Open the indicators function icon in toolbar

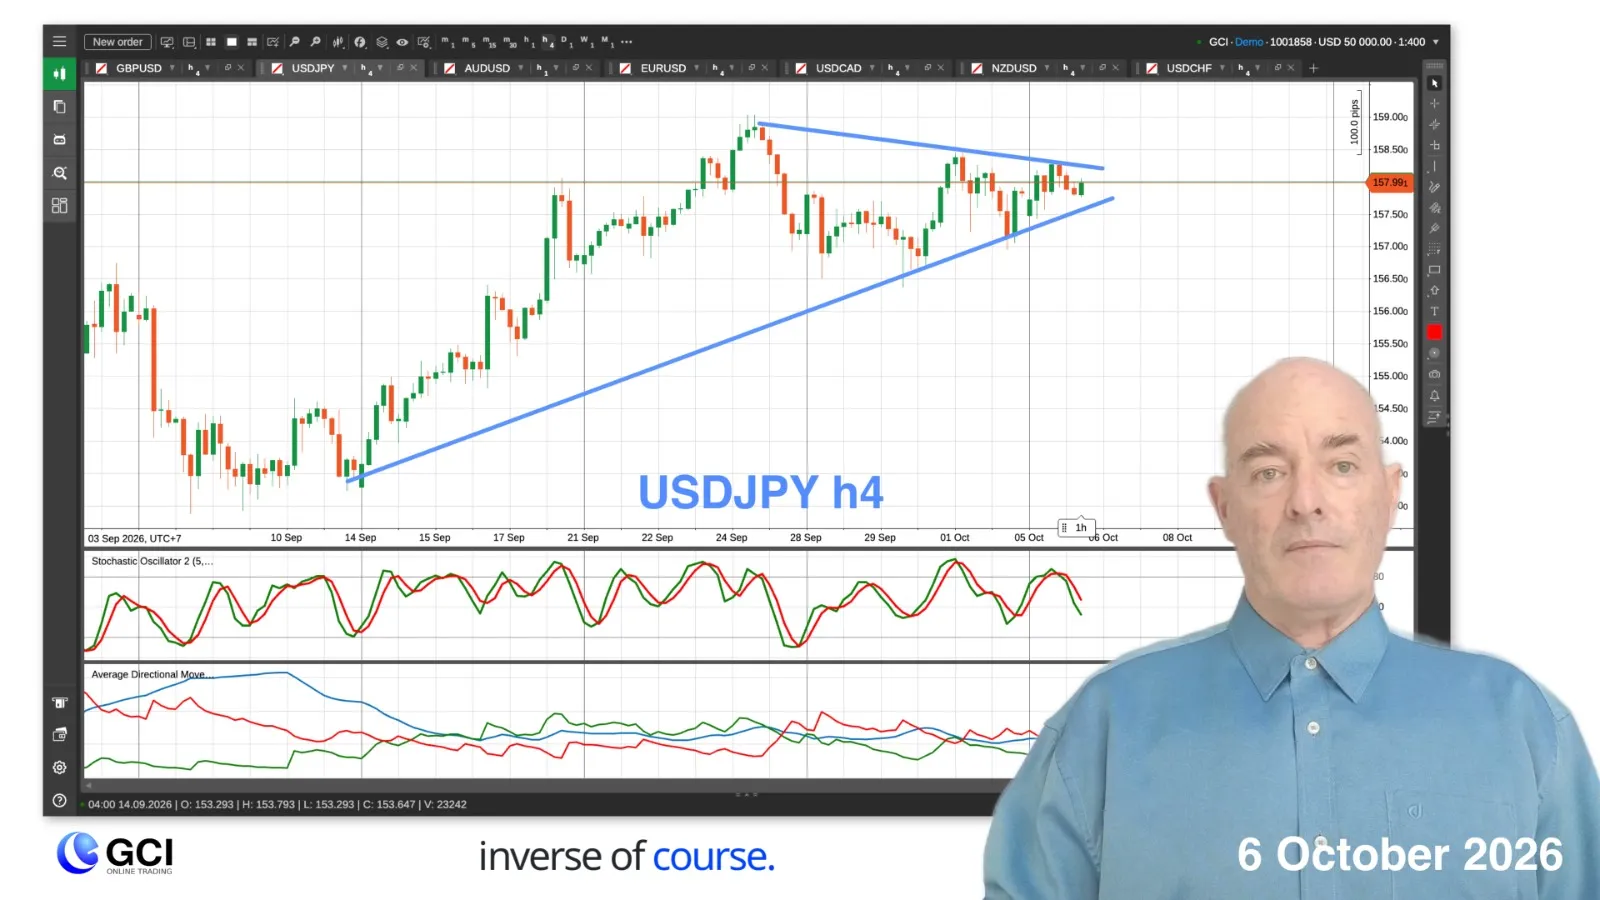click(x=359, y=42)
